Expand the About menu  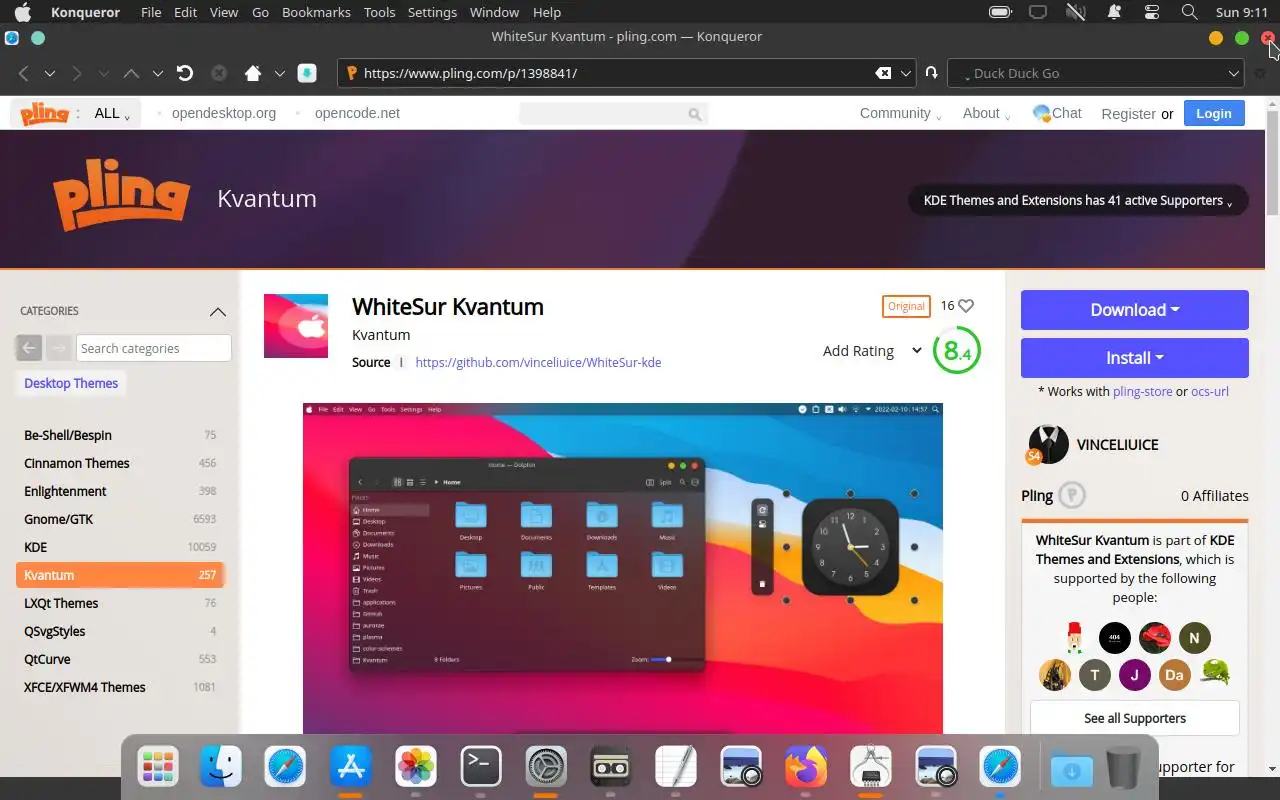click(986, 113)
